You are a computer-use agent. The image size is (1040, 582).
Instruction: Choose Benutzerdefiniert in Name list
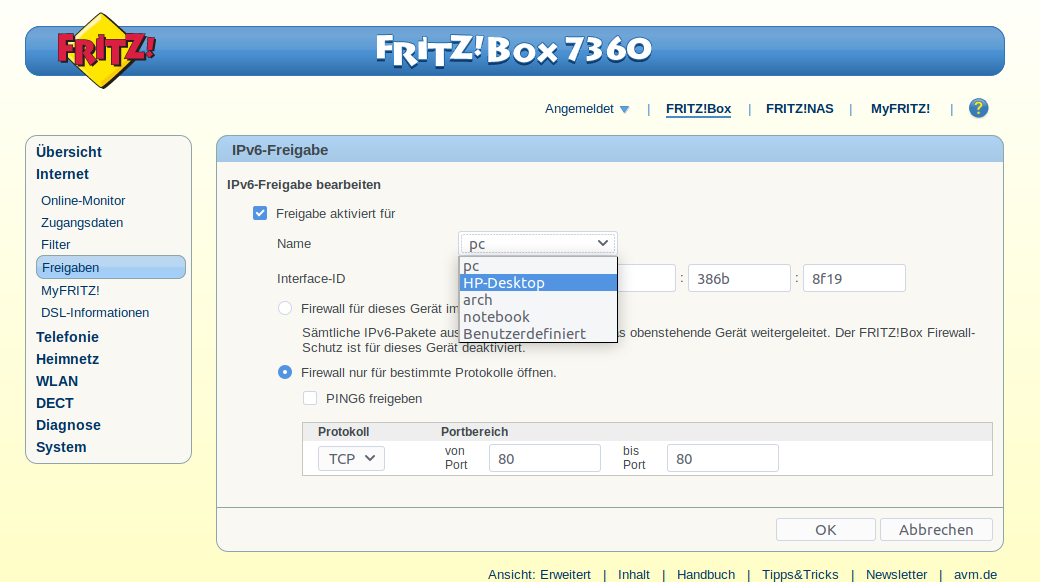pyautogui.click(x=538, y=334)
